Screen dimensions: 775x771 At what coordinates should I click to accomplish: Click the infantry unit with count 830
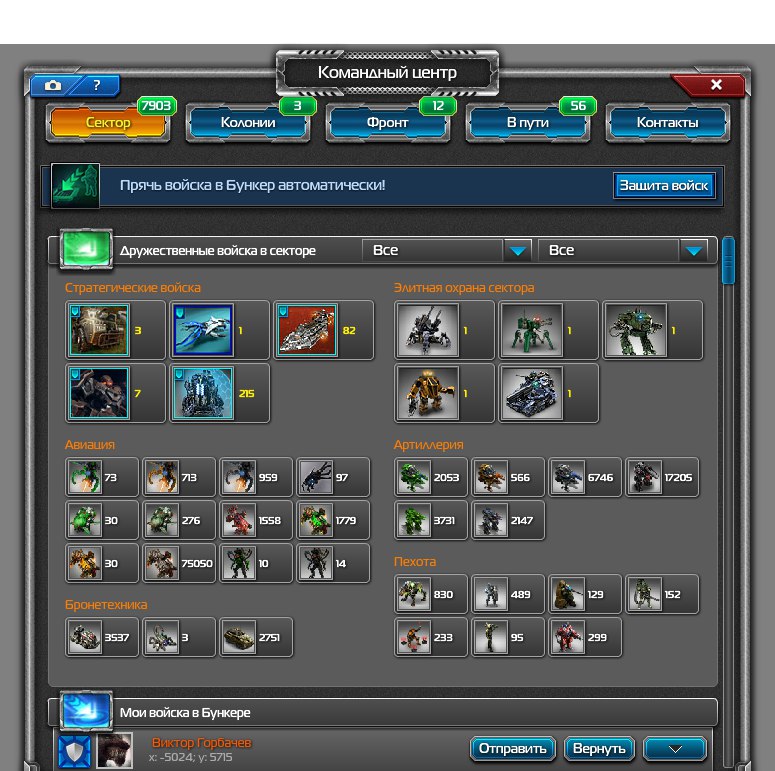(413, 594)
